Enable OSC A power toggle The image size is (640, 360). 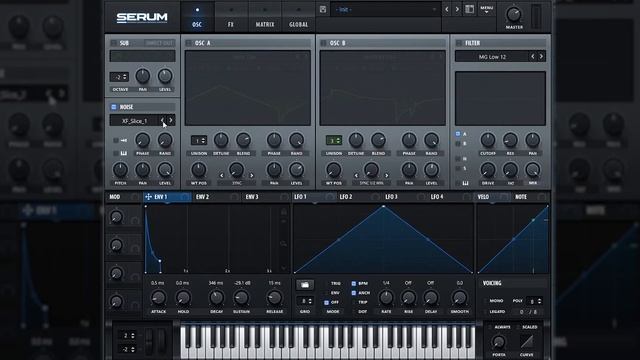[189, 43]
